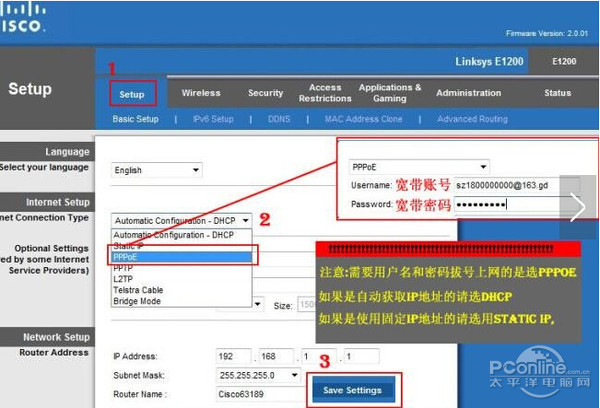
Task: Click the next-image arrow chevron
Action: [577, 207]
